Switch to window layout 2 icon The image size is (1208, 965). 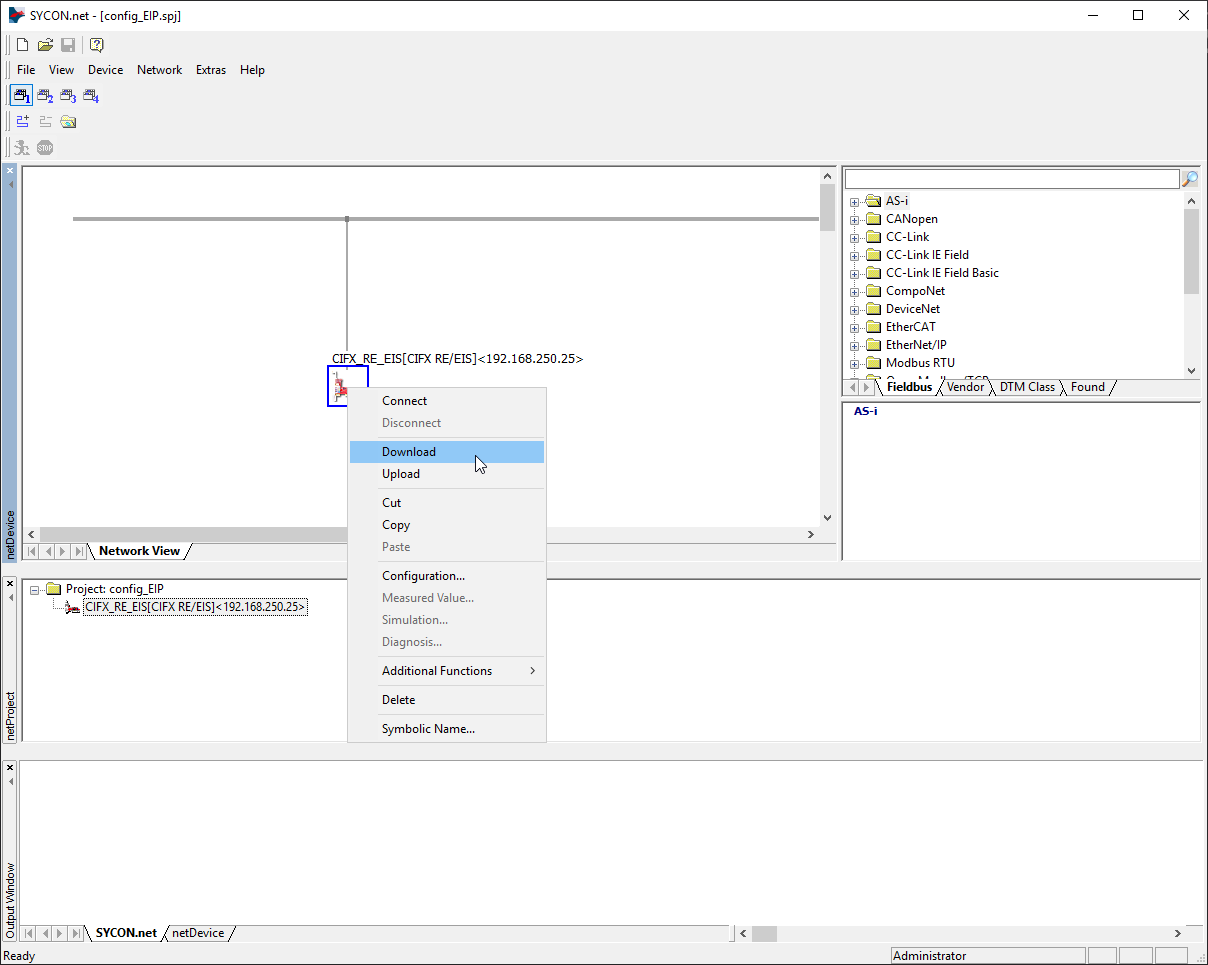tap(45, 96)
